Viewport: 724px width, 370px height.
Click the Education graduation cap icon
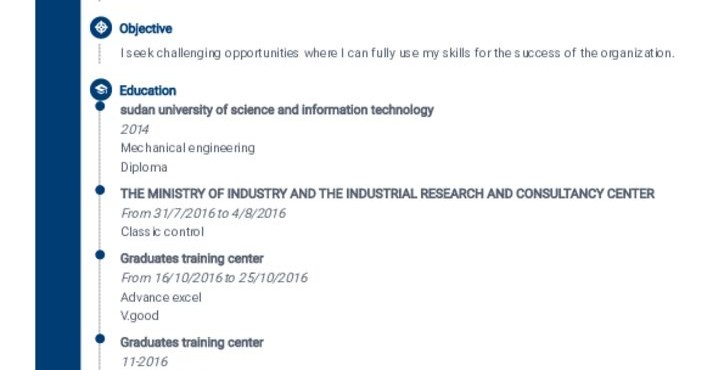click(x=101, y=90)
